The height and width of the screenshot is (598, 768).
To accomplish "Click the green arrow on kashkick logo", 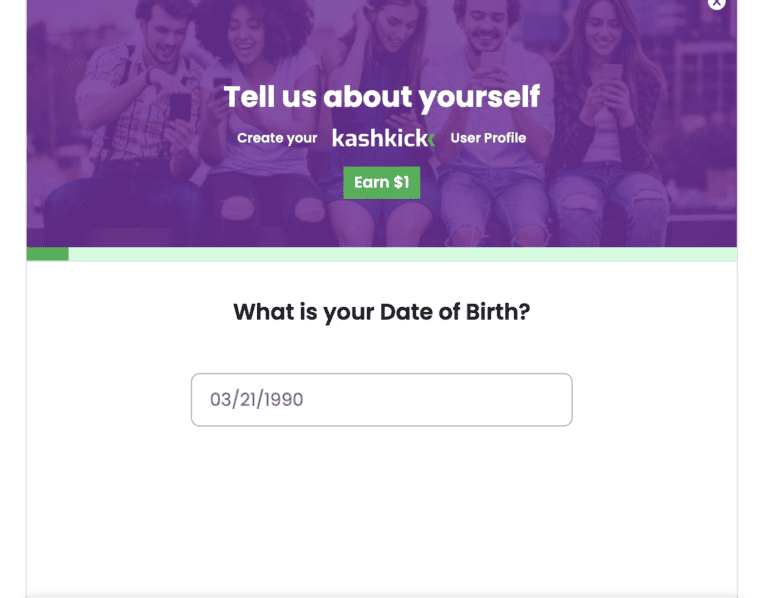I will pyautogui.click(x=431, y=141).
